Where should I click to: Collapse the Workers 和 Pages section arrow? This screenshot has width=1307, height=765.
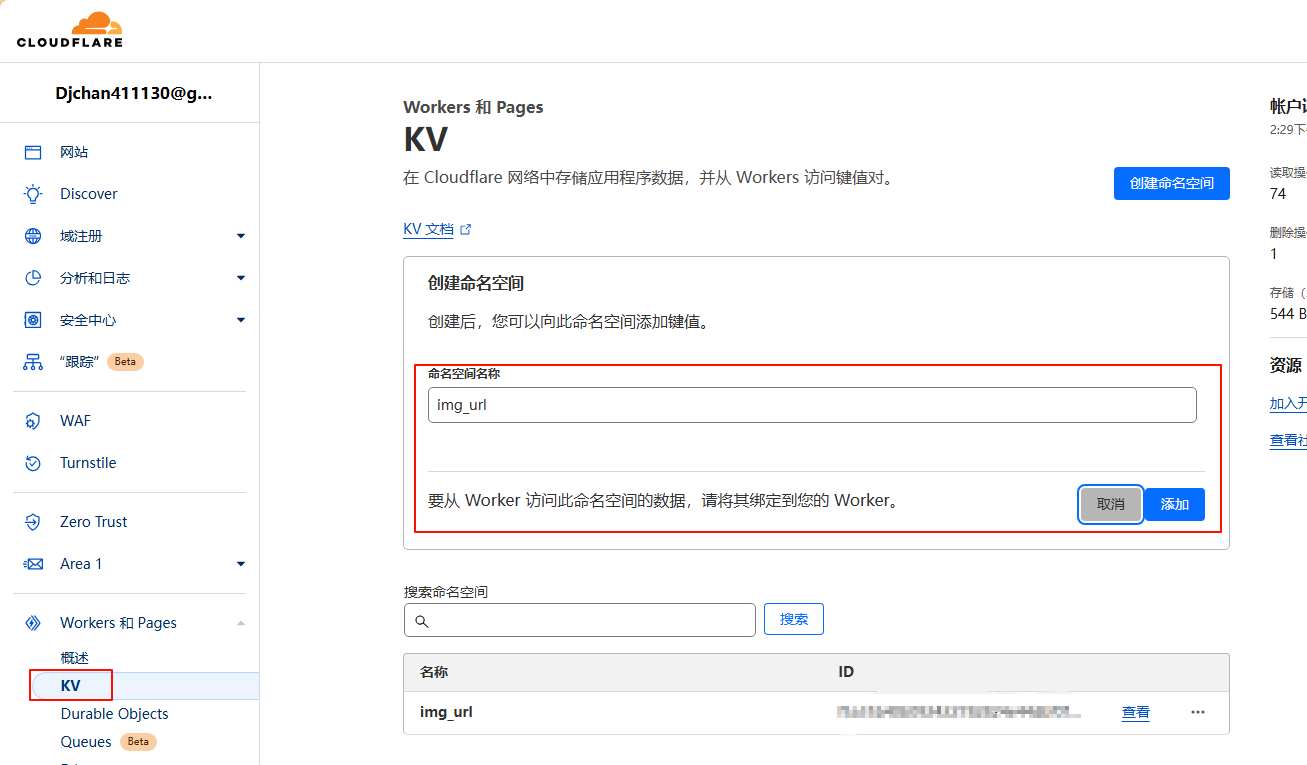240,623
